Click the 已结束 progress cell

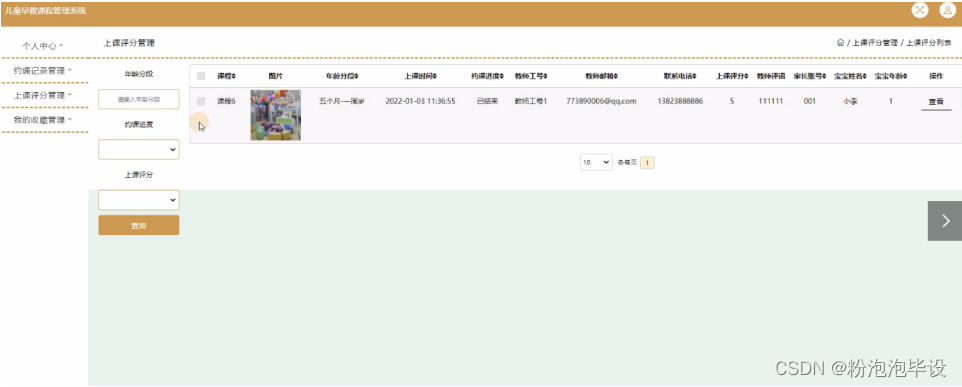(x=487, y=101)
